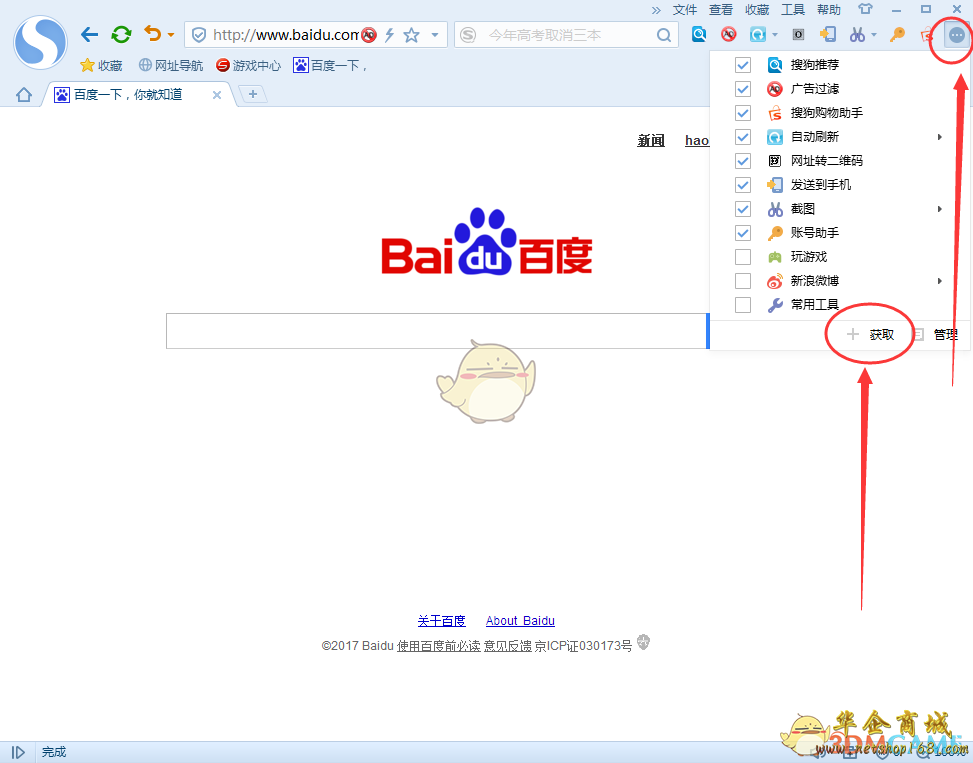The height and width of the screenshot is (763, 973).
Task: Open the undo history dropdown arrow
Action: 171,35
